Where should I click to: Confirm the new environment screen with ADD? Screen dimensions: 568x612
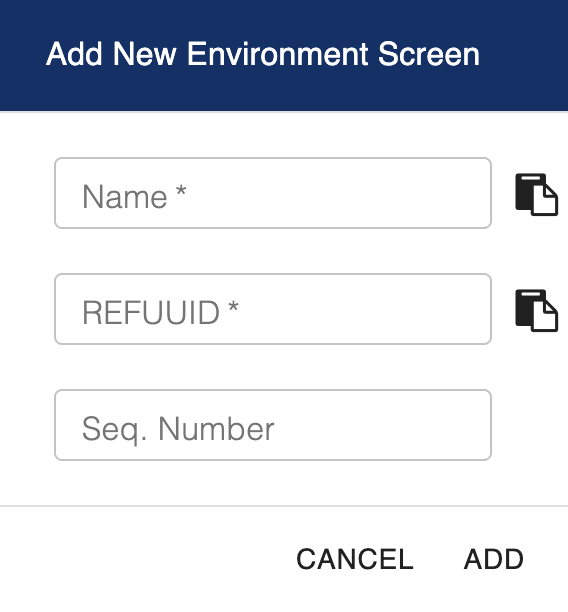click(493, 559)
